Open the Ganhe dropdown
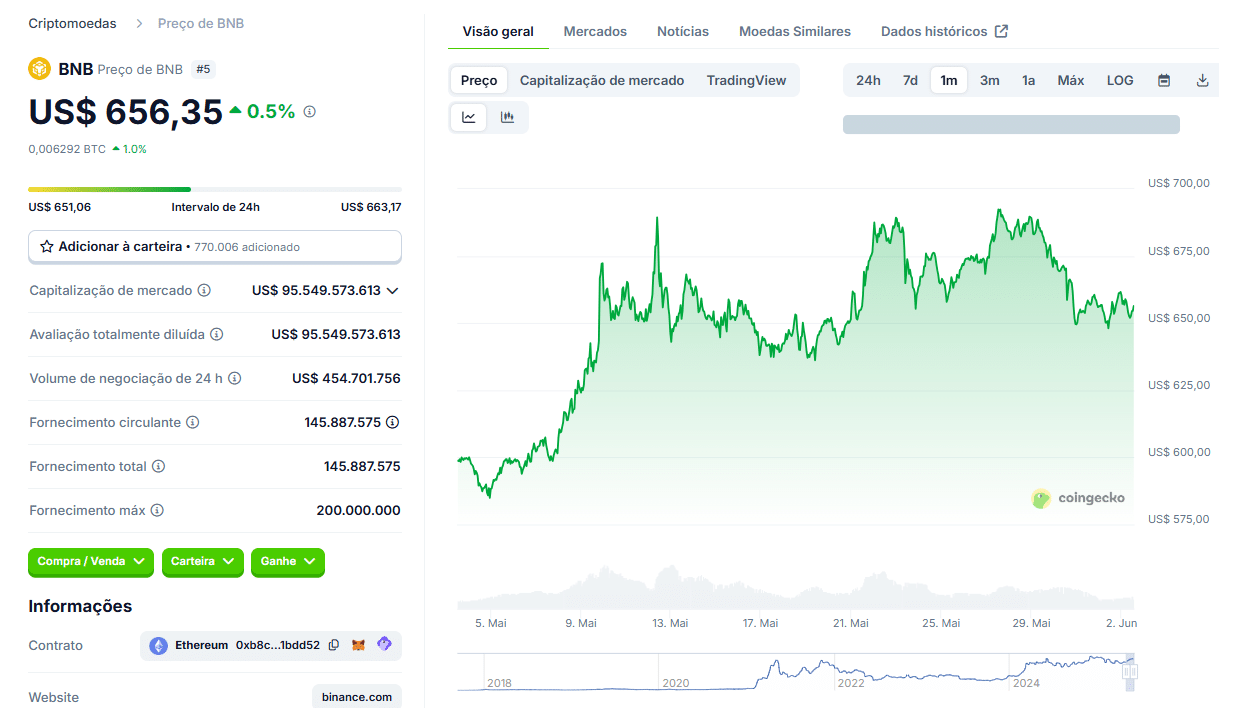This screenshot has height=708, width=1237. coord(288,562)
